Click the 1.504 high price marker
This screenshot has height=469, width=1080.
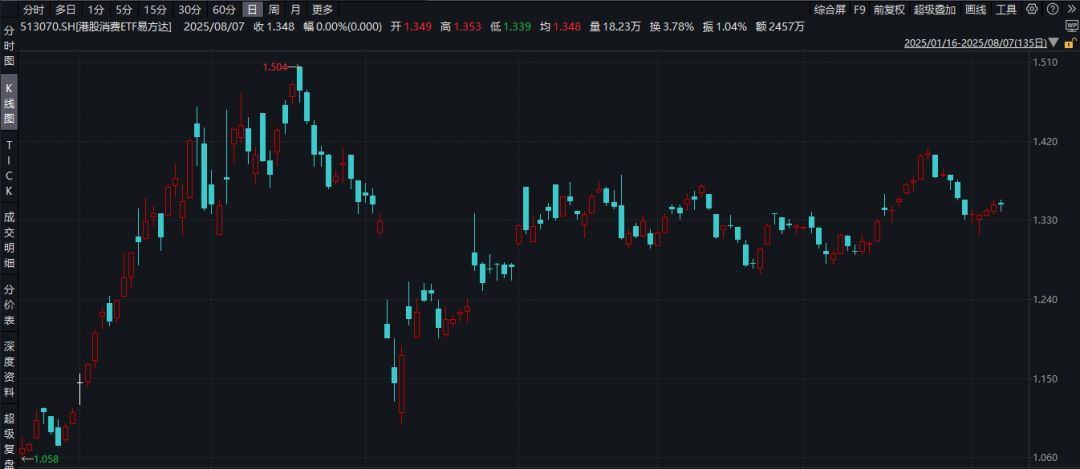click(x=274, y=67)
